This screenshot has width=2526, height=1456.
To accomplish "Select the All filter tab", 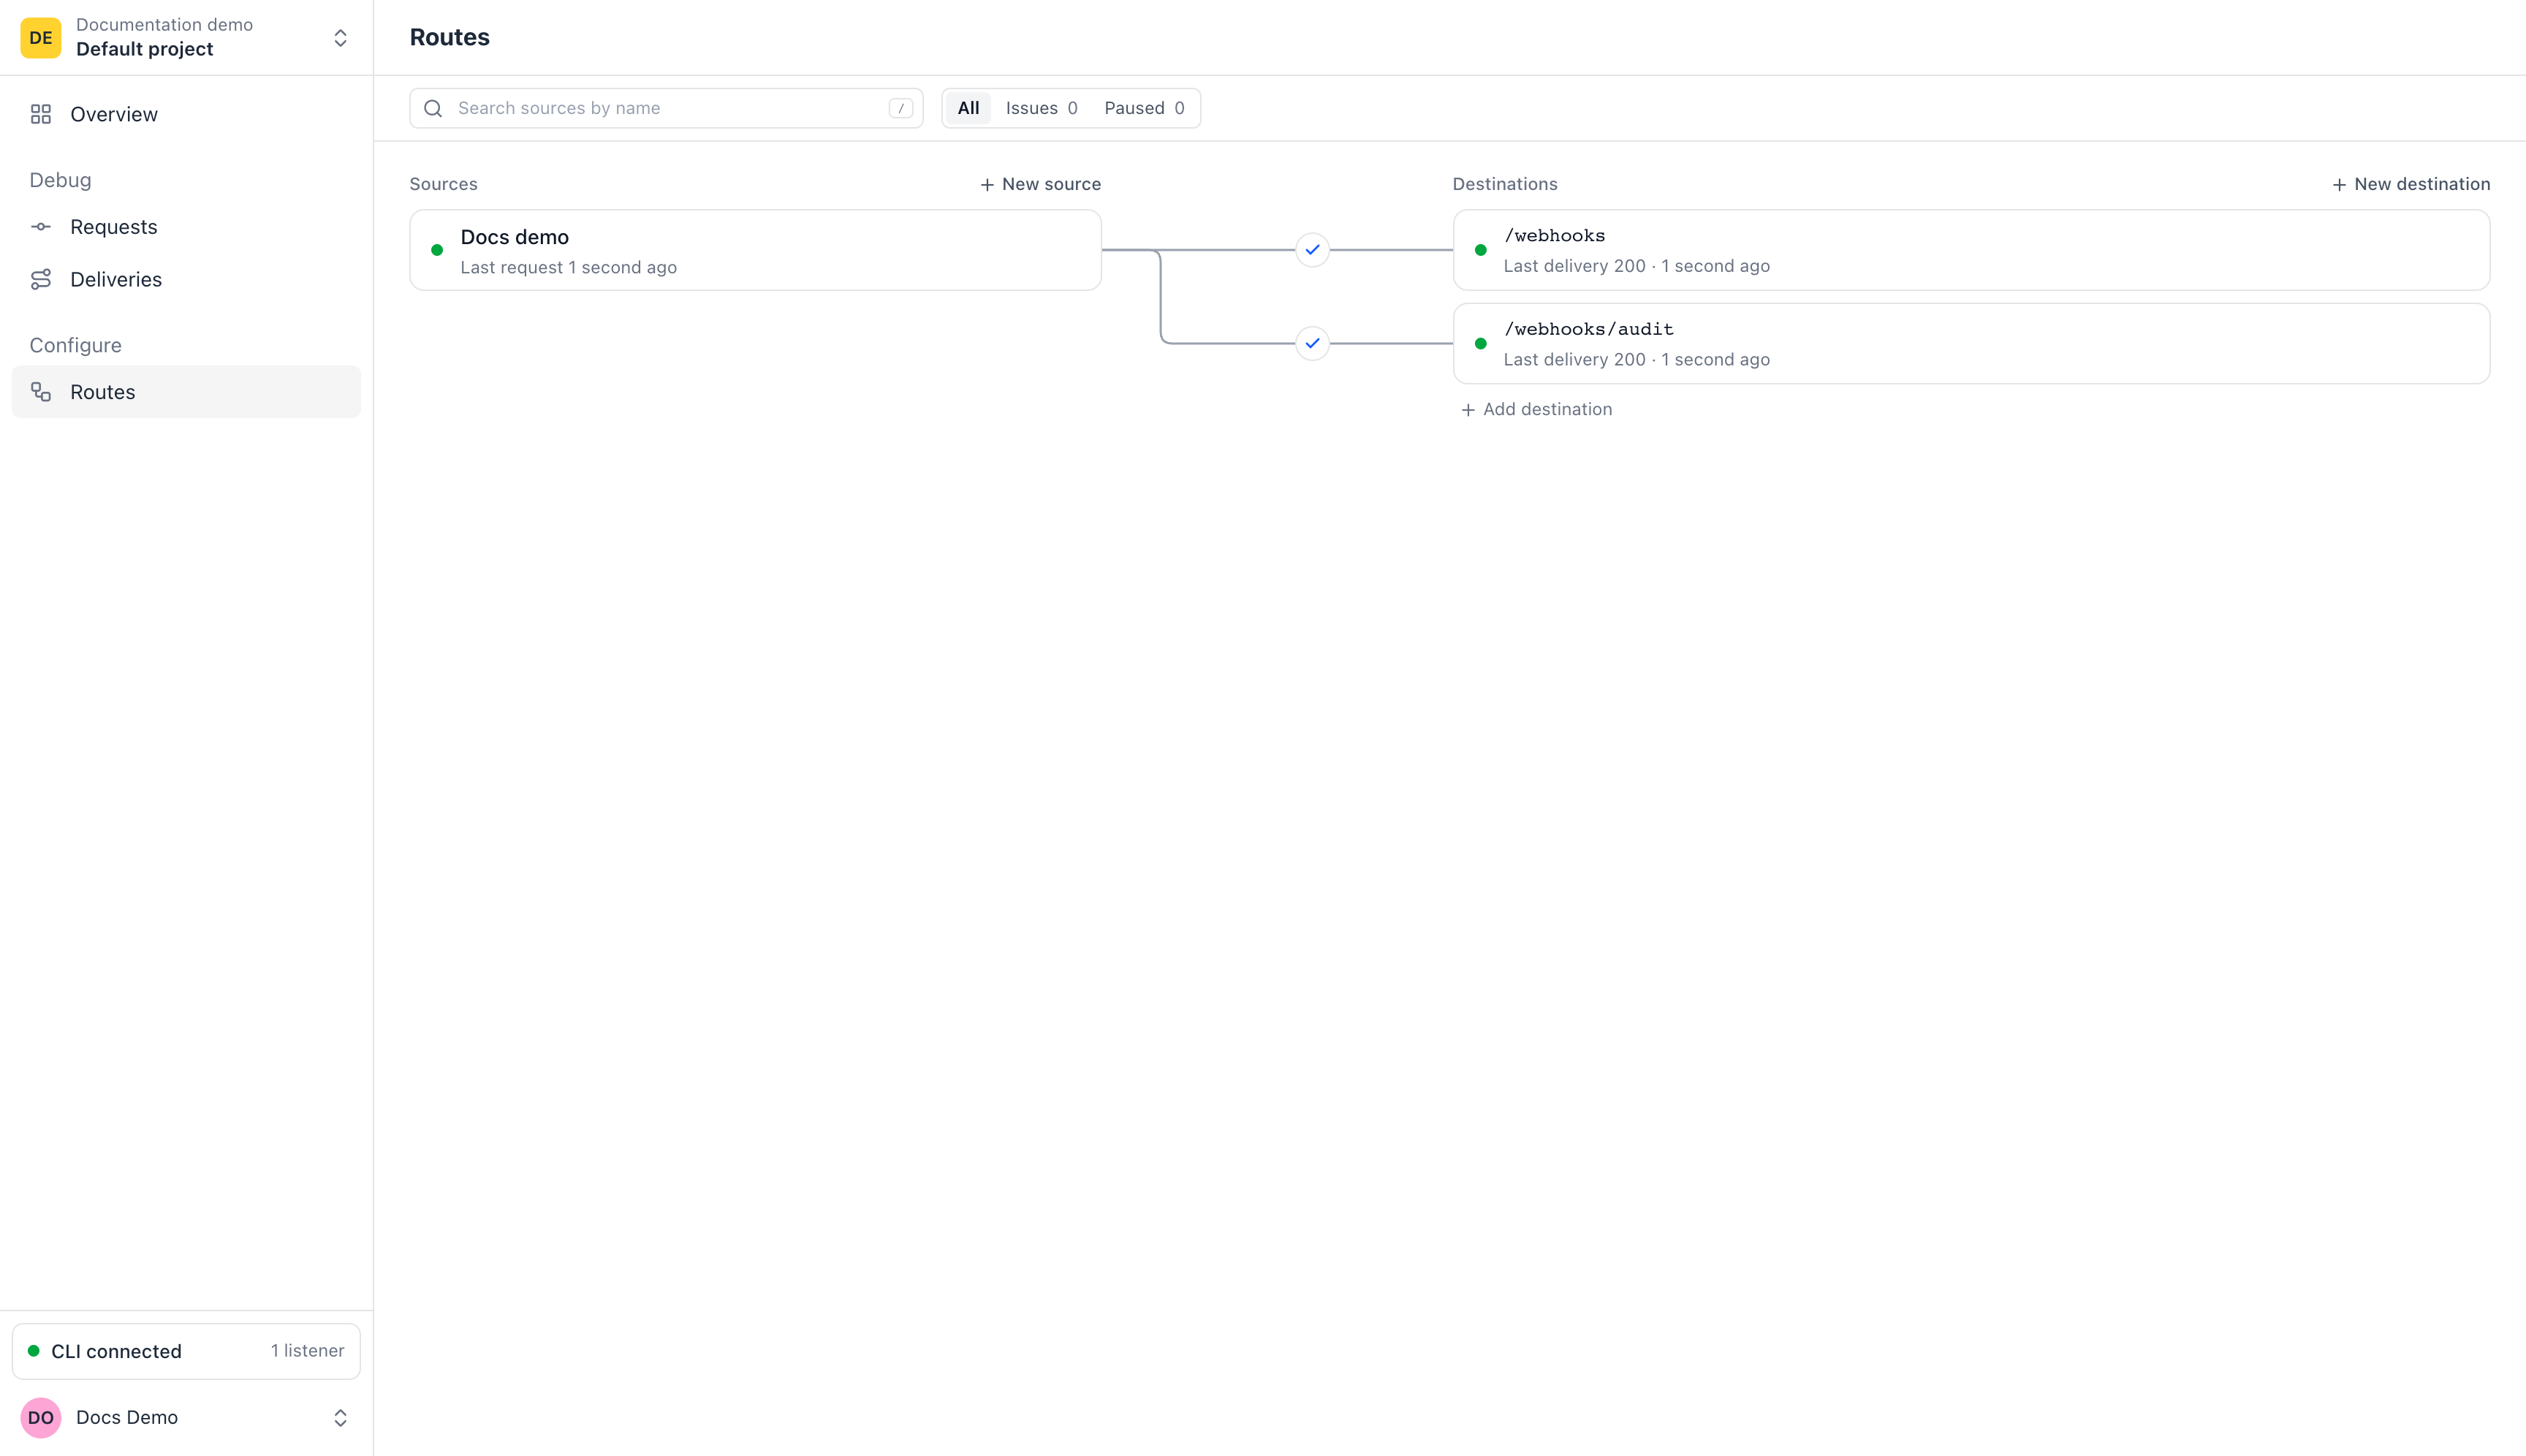I will [968, 108].
